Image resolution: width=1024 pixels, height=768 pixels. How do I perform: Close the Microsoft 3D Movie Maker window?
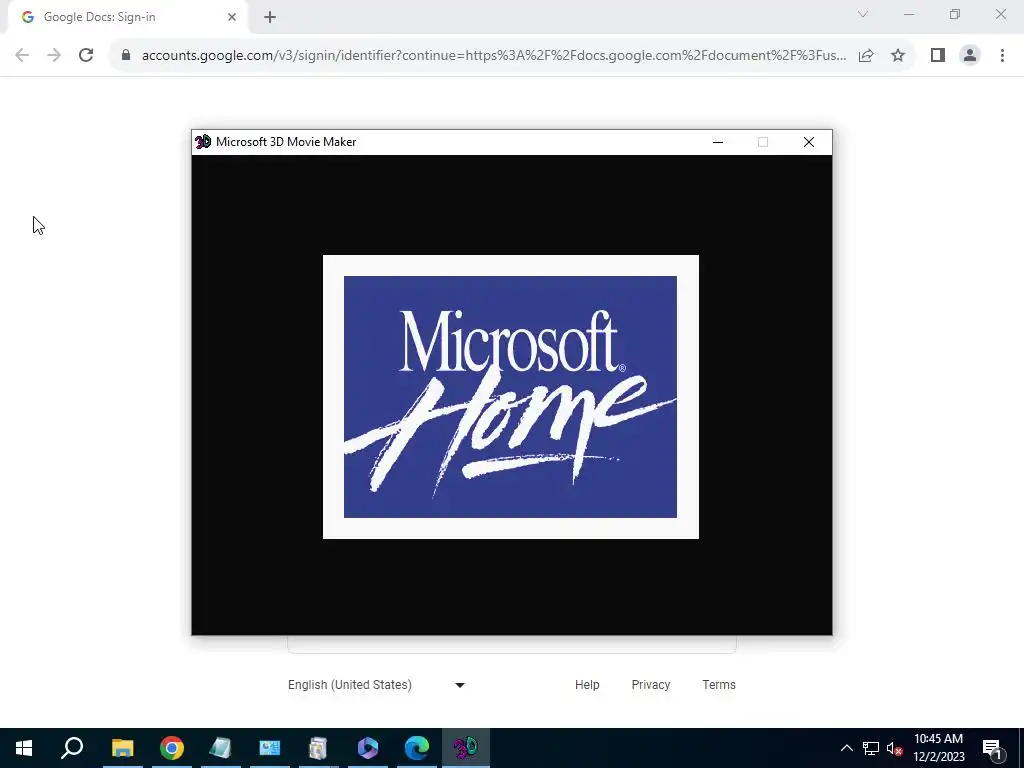tap(808, 142)
